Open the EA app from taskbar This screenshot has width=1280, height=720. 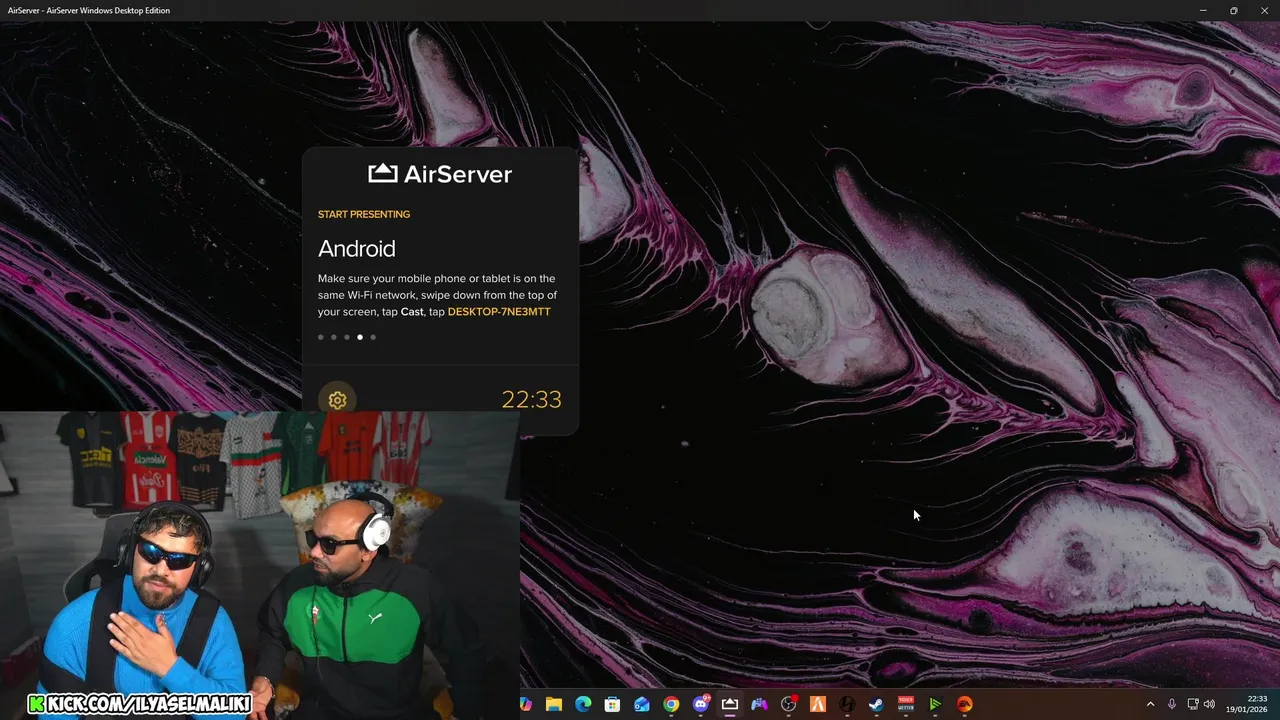point(965,705)
